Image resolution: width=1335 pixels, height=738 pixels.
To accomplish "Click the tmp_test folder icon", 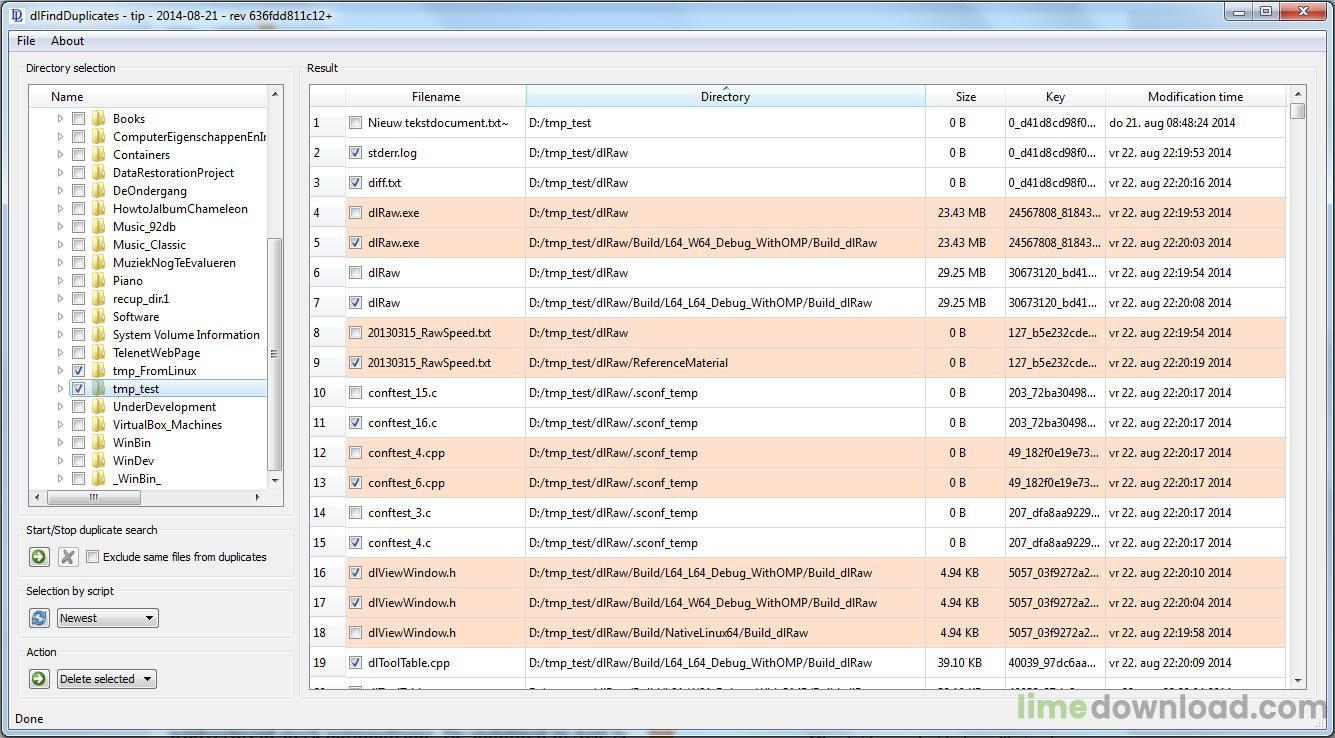I will click(99, 389).
